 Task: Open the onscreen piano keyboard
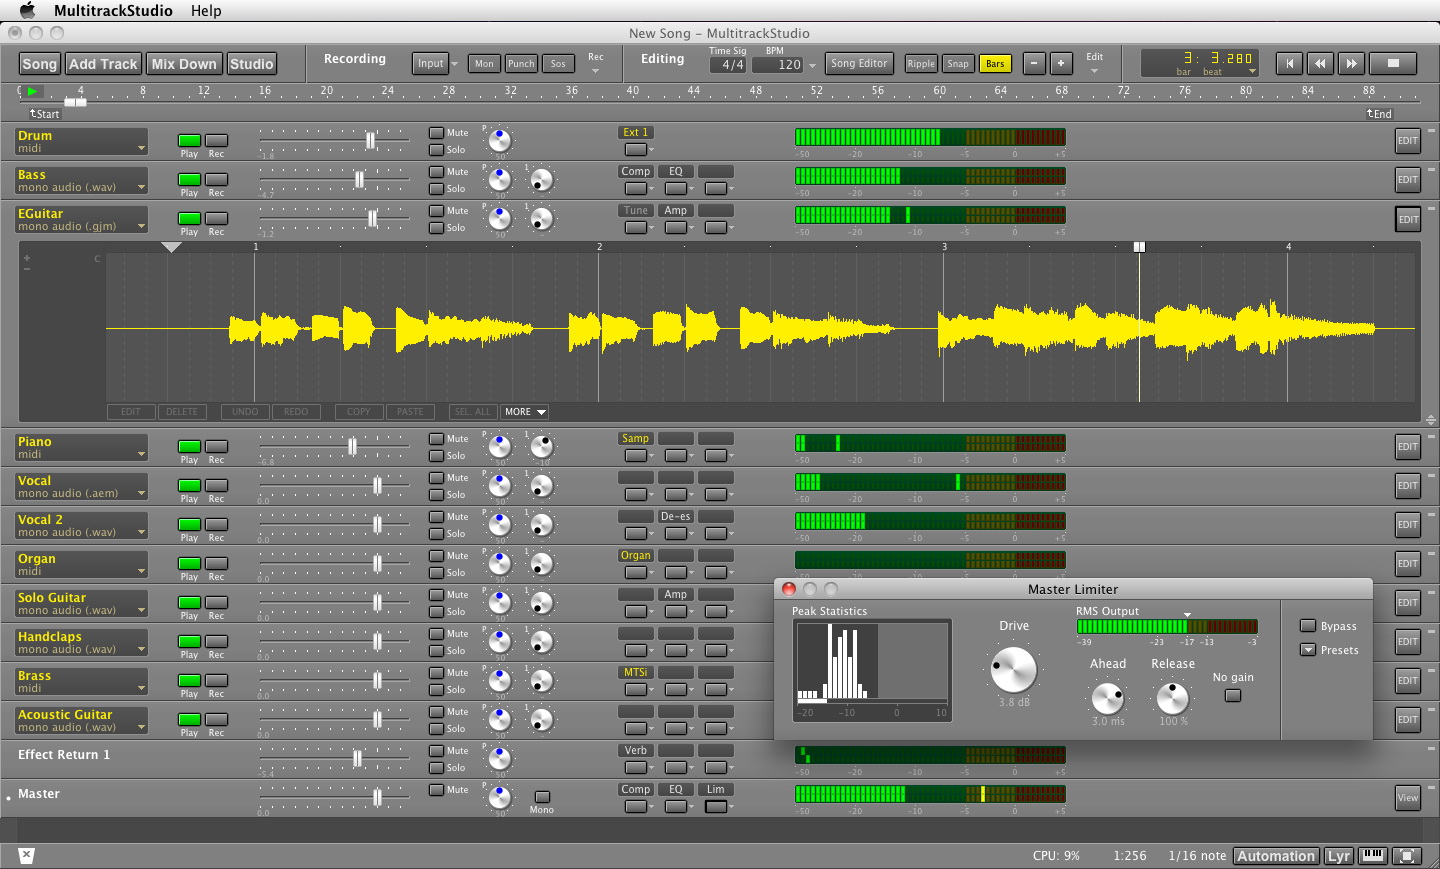[1373, 856]
